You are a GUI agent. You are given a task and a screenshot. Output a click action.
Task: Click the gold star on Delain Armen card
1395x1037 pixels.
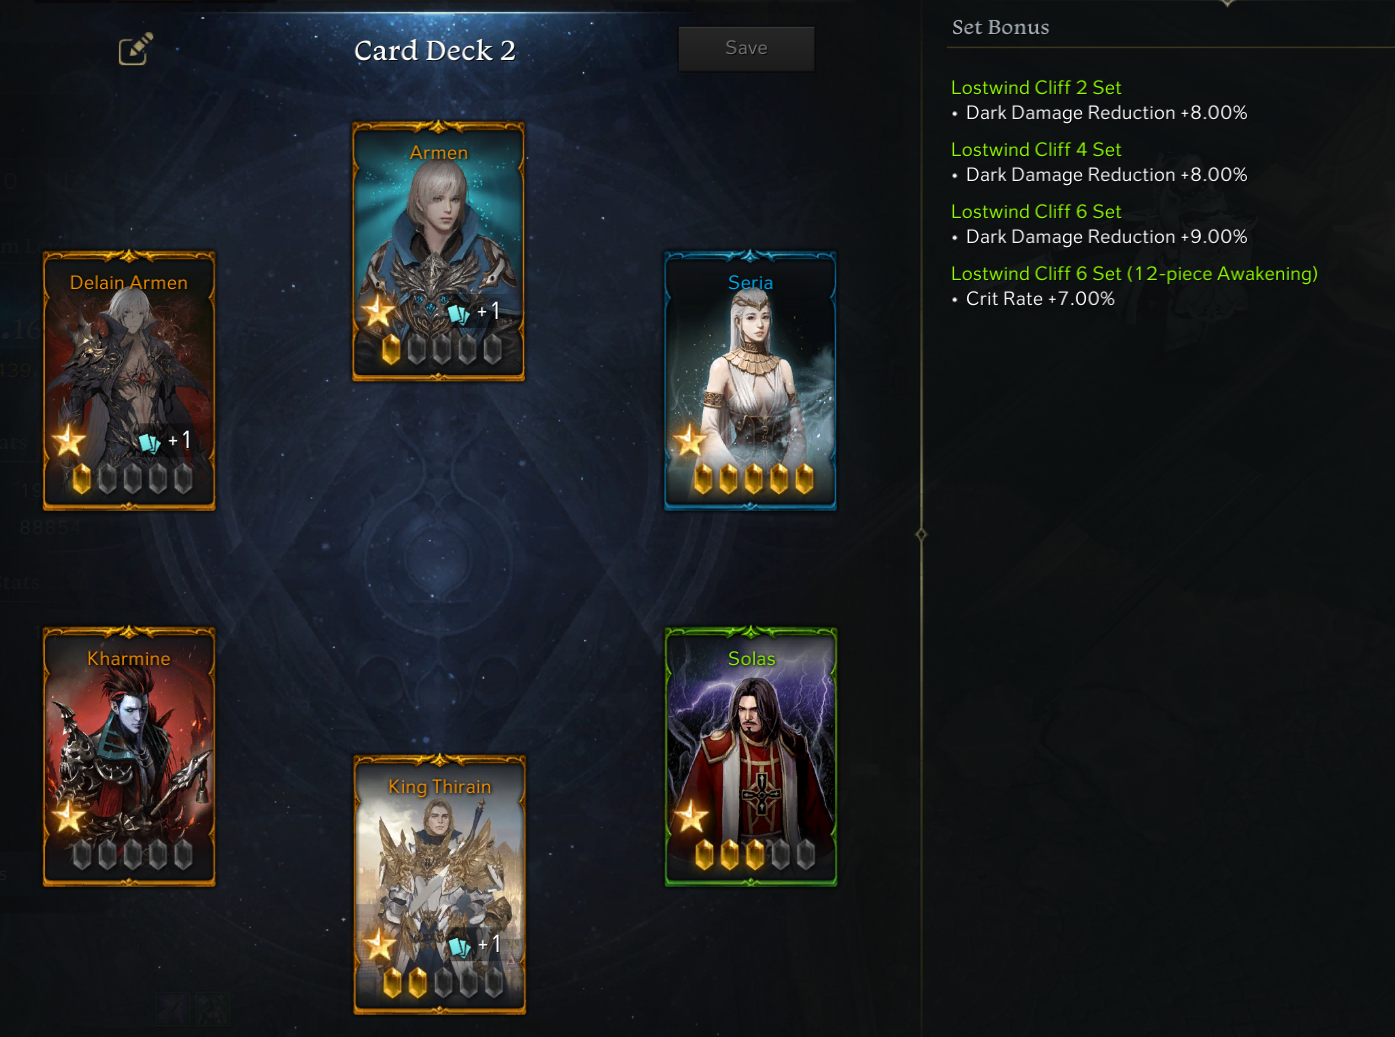69,440
